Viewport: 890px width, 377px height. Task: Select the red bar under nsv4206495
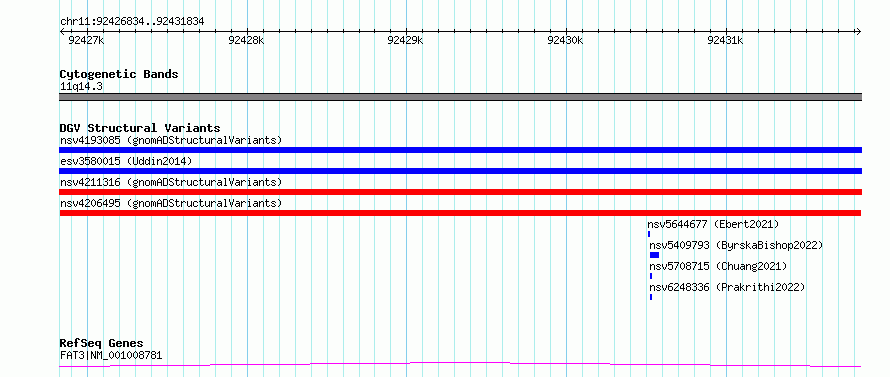(460, 213)
